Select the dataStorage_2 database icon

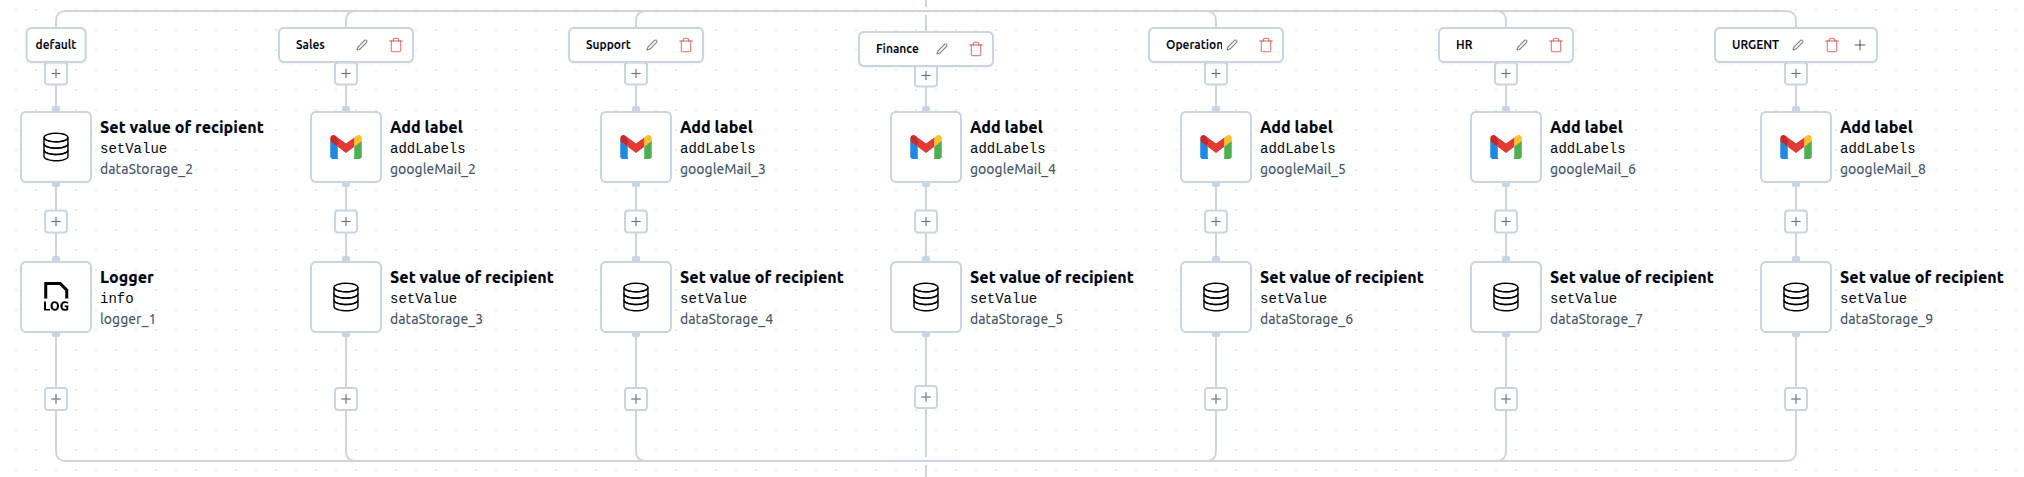pyautogui.click(x=56, y=147)
